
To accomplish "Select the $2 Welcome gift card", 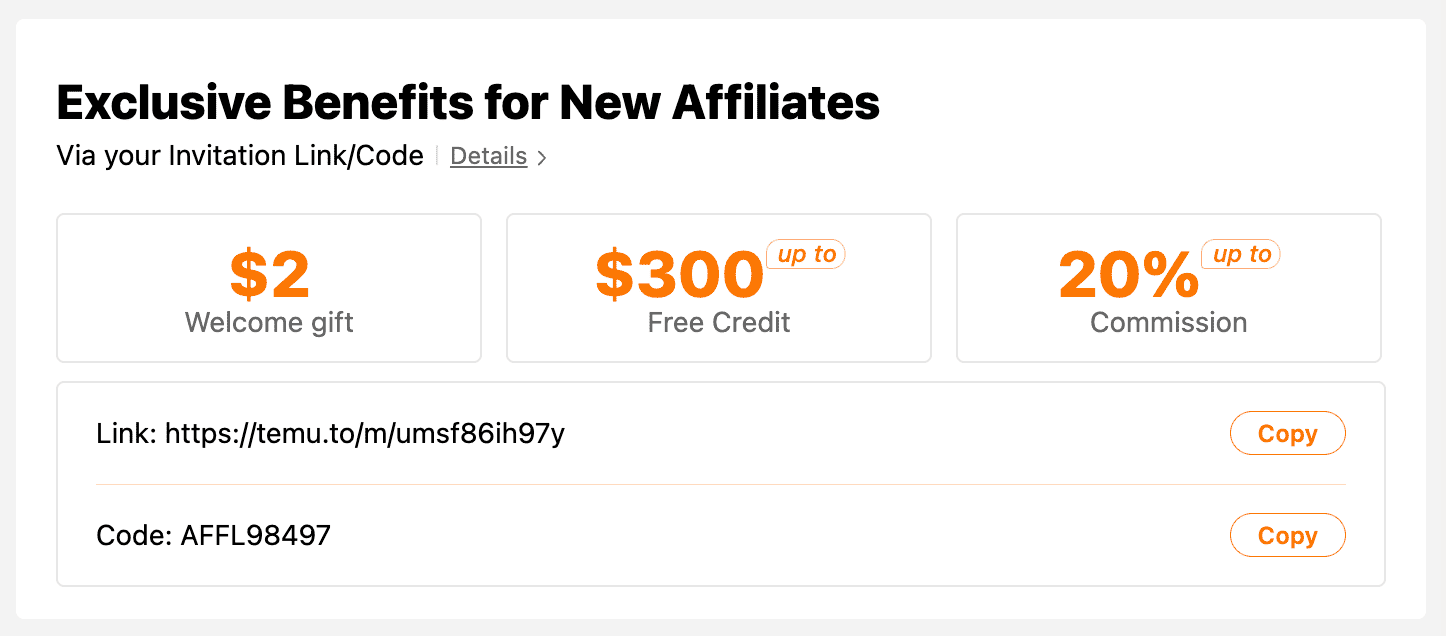I will (x=268, y=287).
